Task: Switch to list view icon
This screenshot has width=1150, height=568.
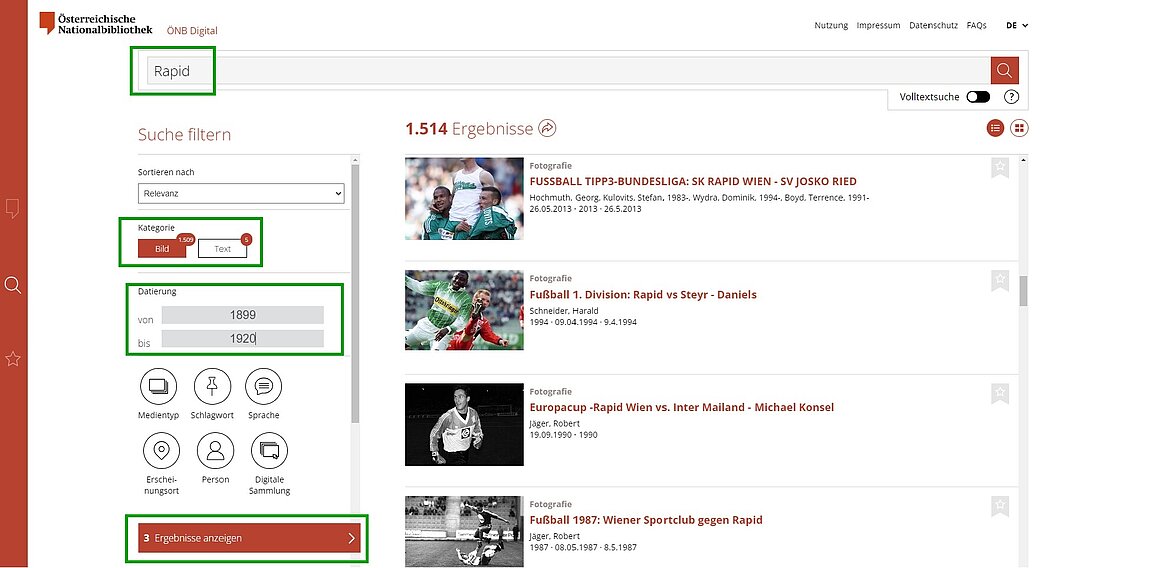Action: point(995,128)
